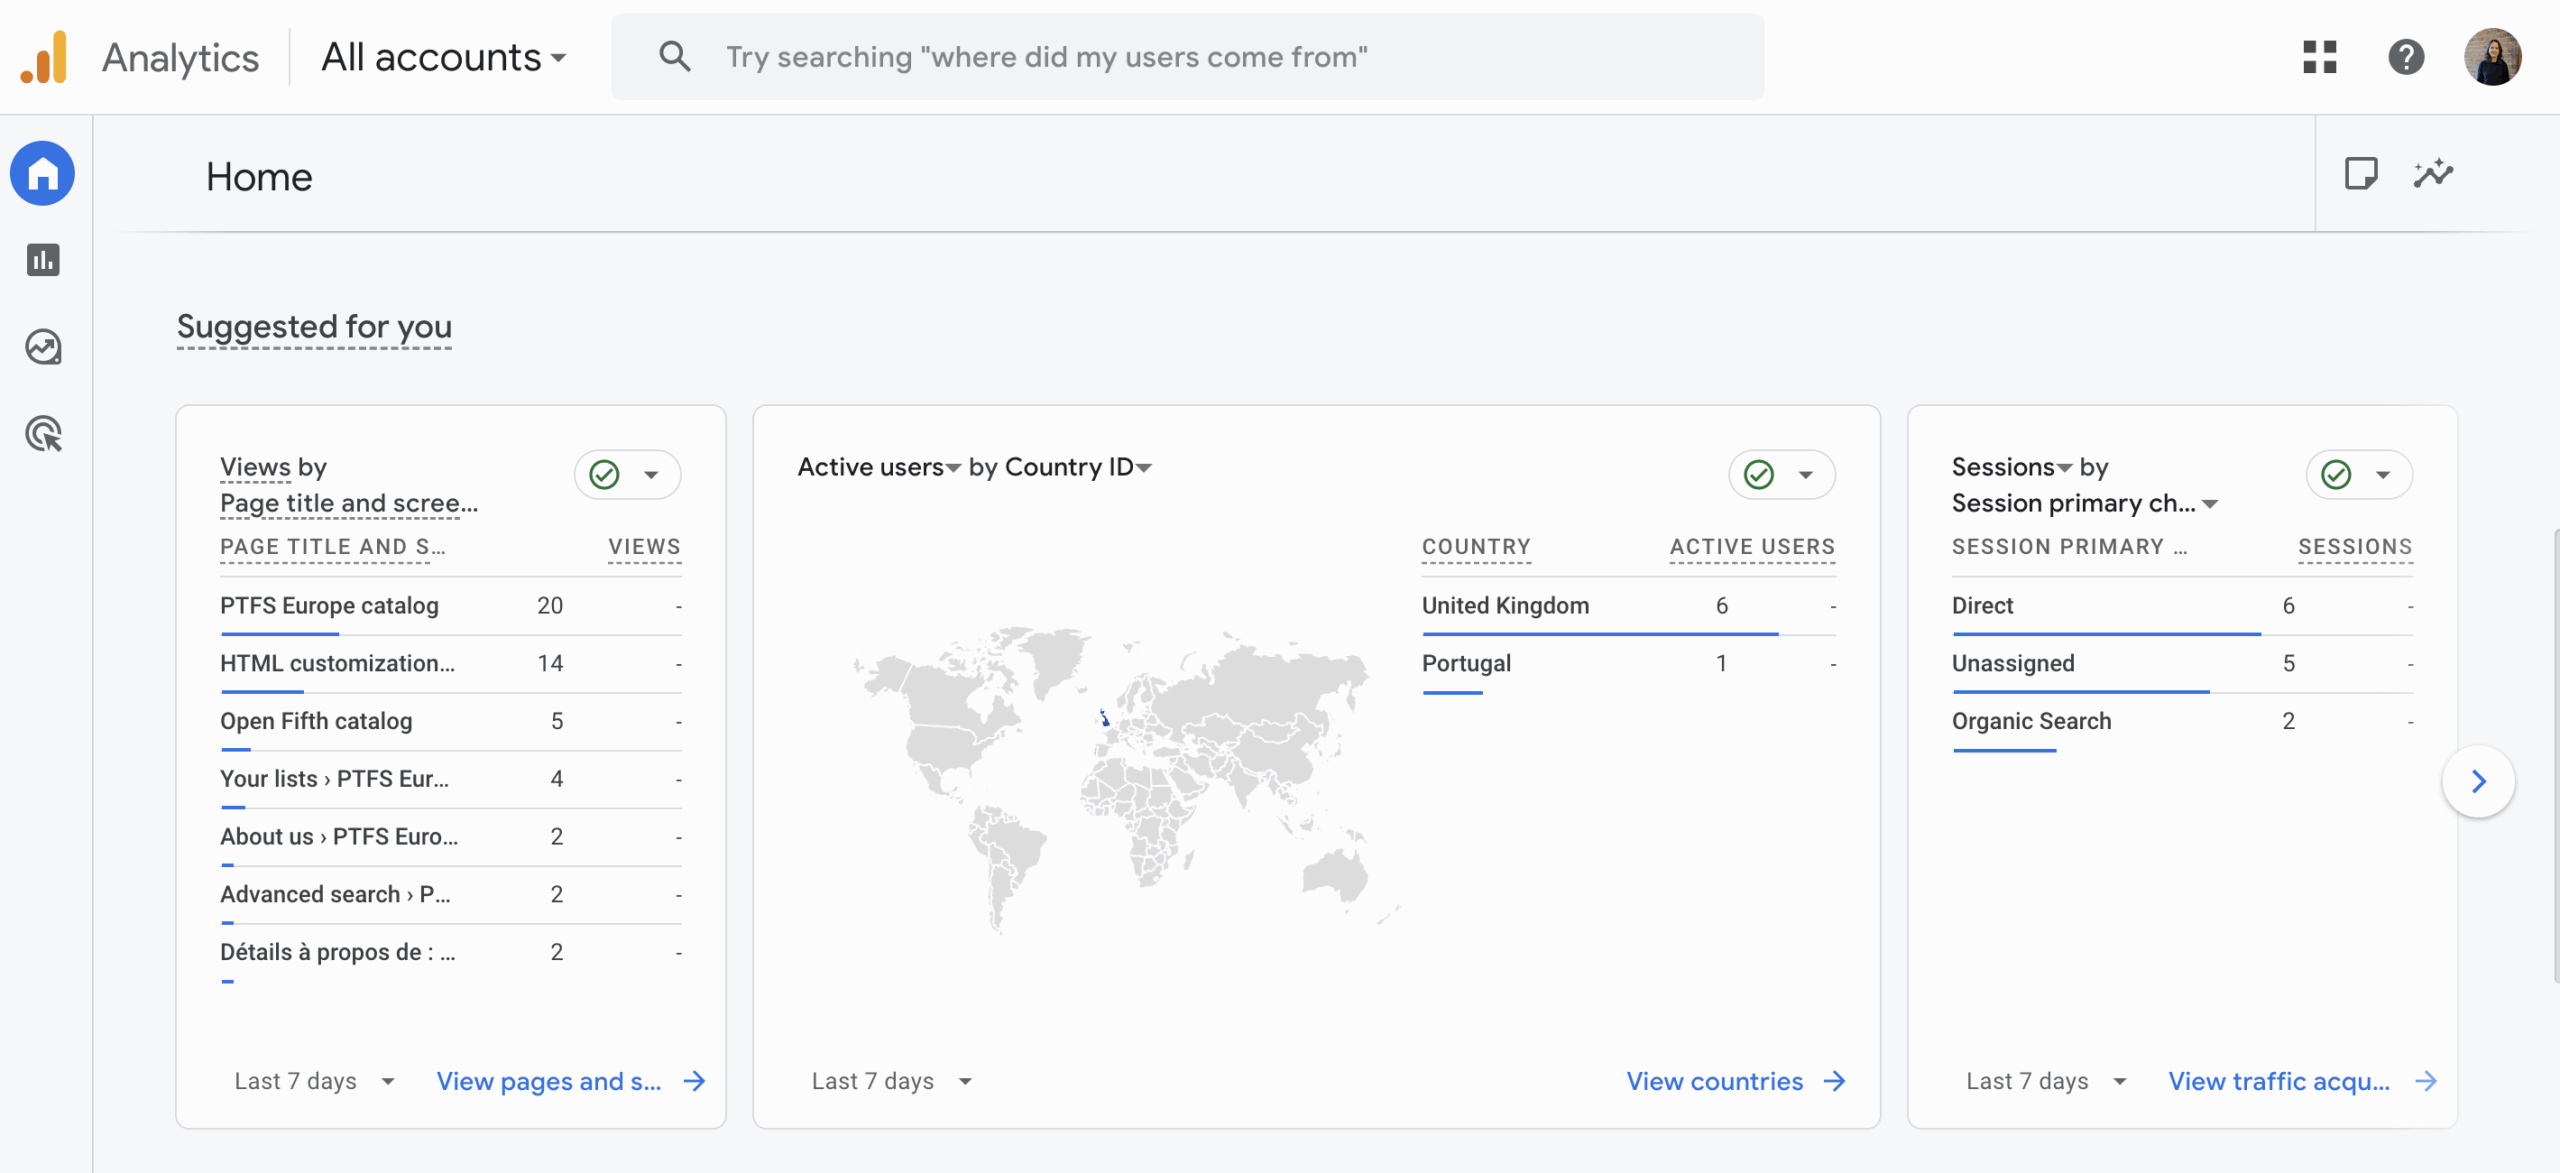Select the About us › PTFS Euro... row
Screen dimensions: 2560x1173
click(x=451, y=837)
